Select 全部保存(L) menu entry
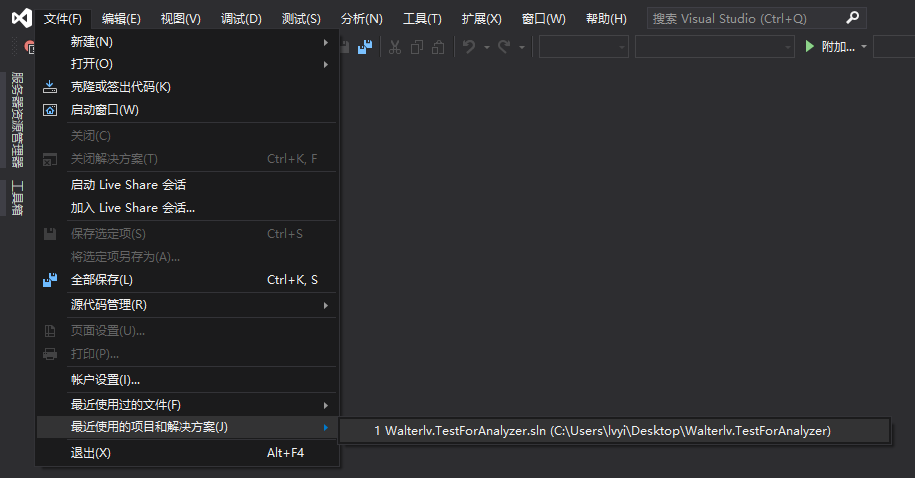The image size is (915, 478). (187, 280)
